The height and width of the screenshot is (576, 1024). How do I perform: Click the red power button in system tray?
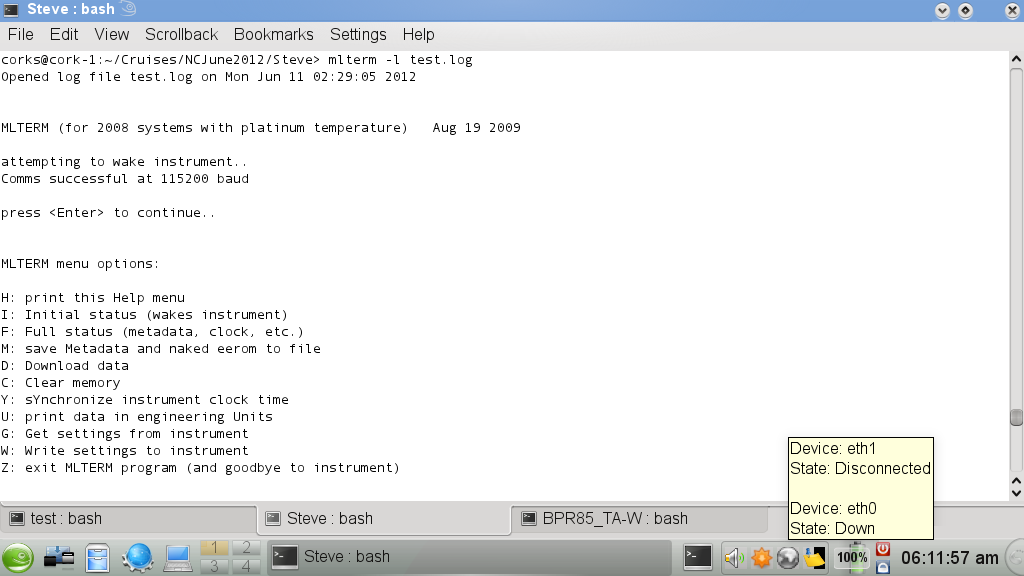[x=883, y=550]
